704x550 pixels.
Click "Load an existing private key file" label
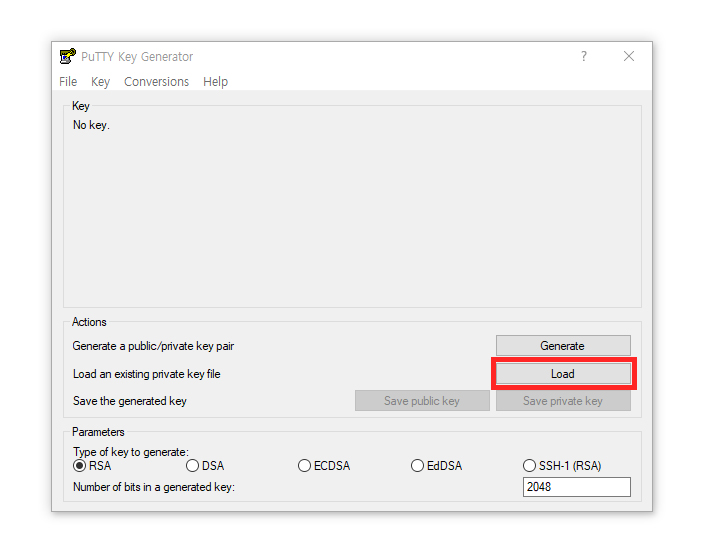[x=146, y=374]
